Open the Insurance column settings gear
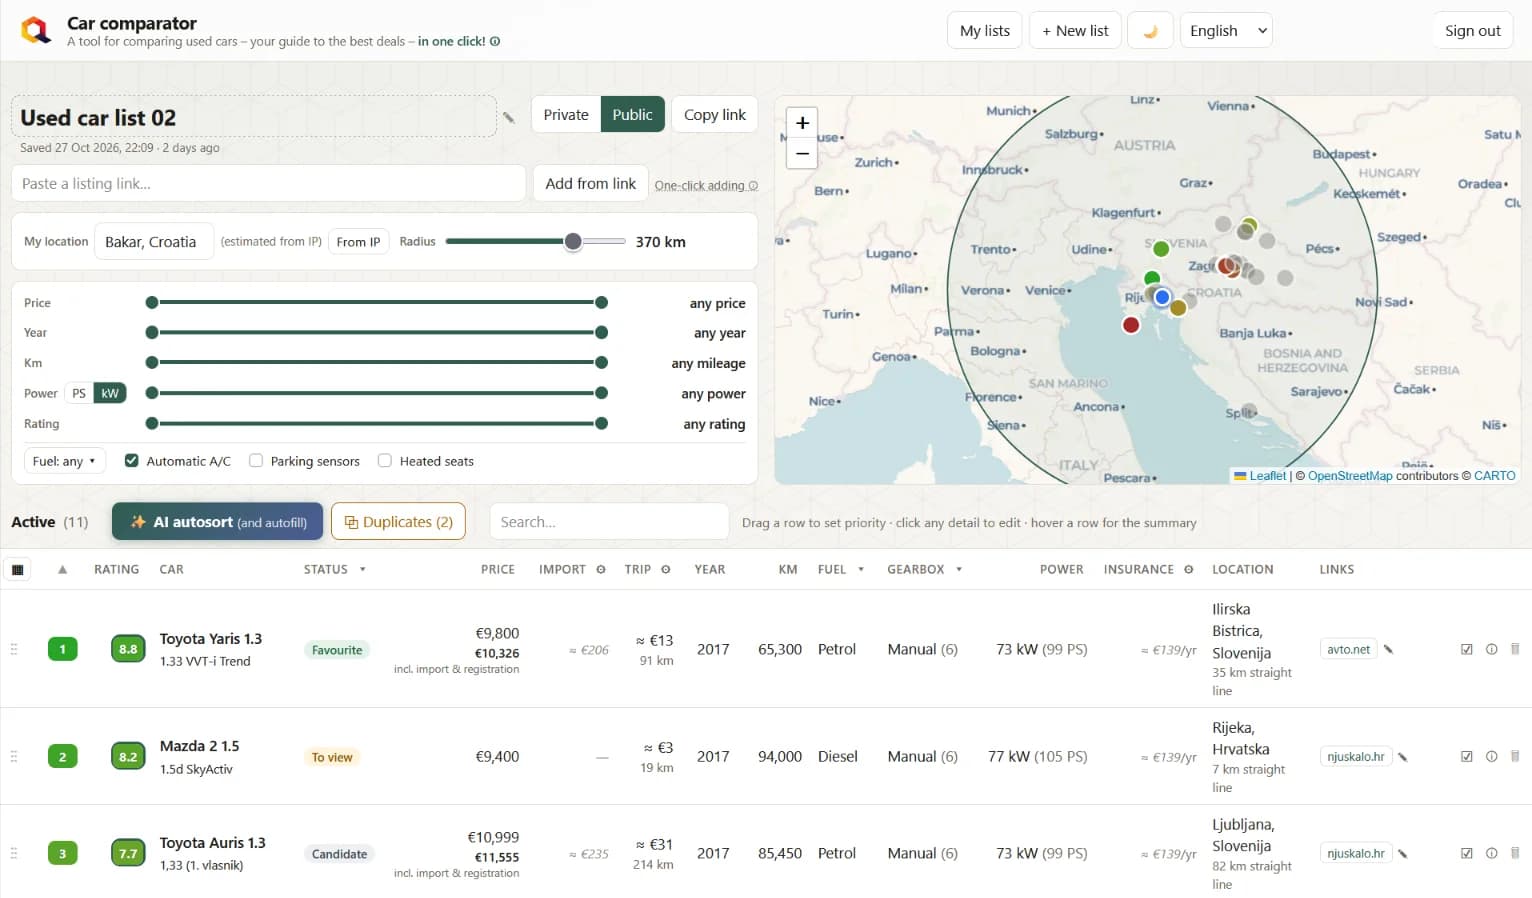This screenshot has height=898, width=1532. (x=1189, y=569)
